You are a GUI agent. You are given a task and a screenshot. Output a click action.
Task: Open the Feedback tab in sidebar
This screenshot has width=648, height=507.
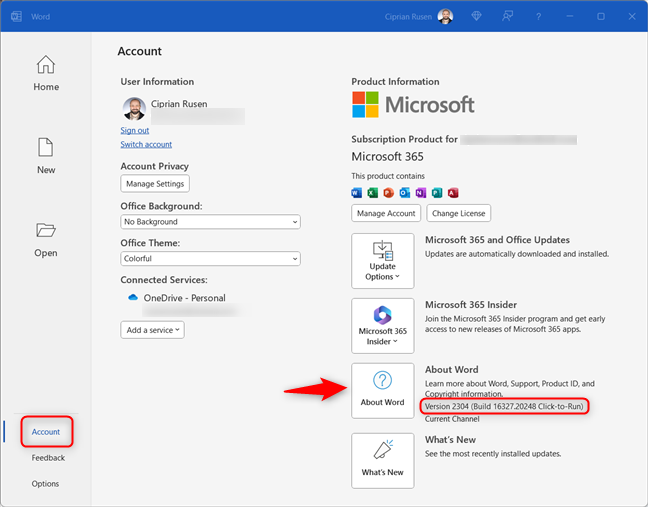click(48, 458)
